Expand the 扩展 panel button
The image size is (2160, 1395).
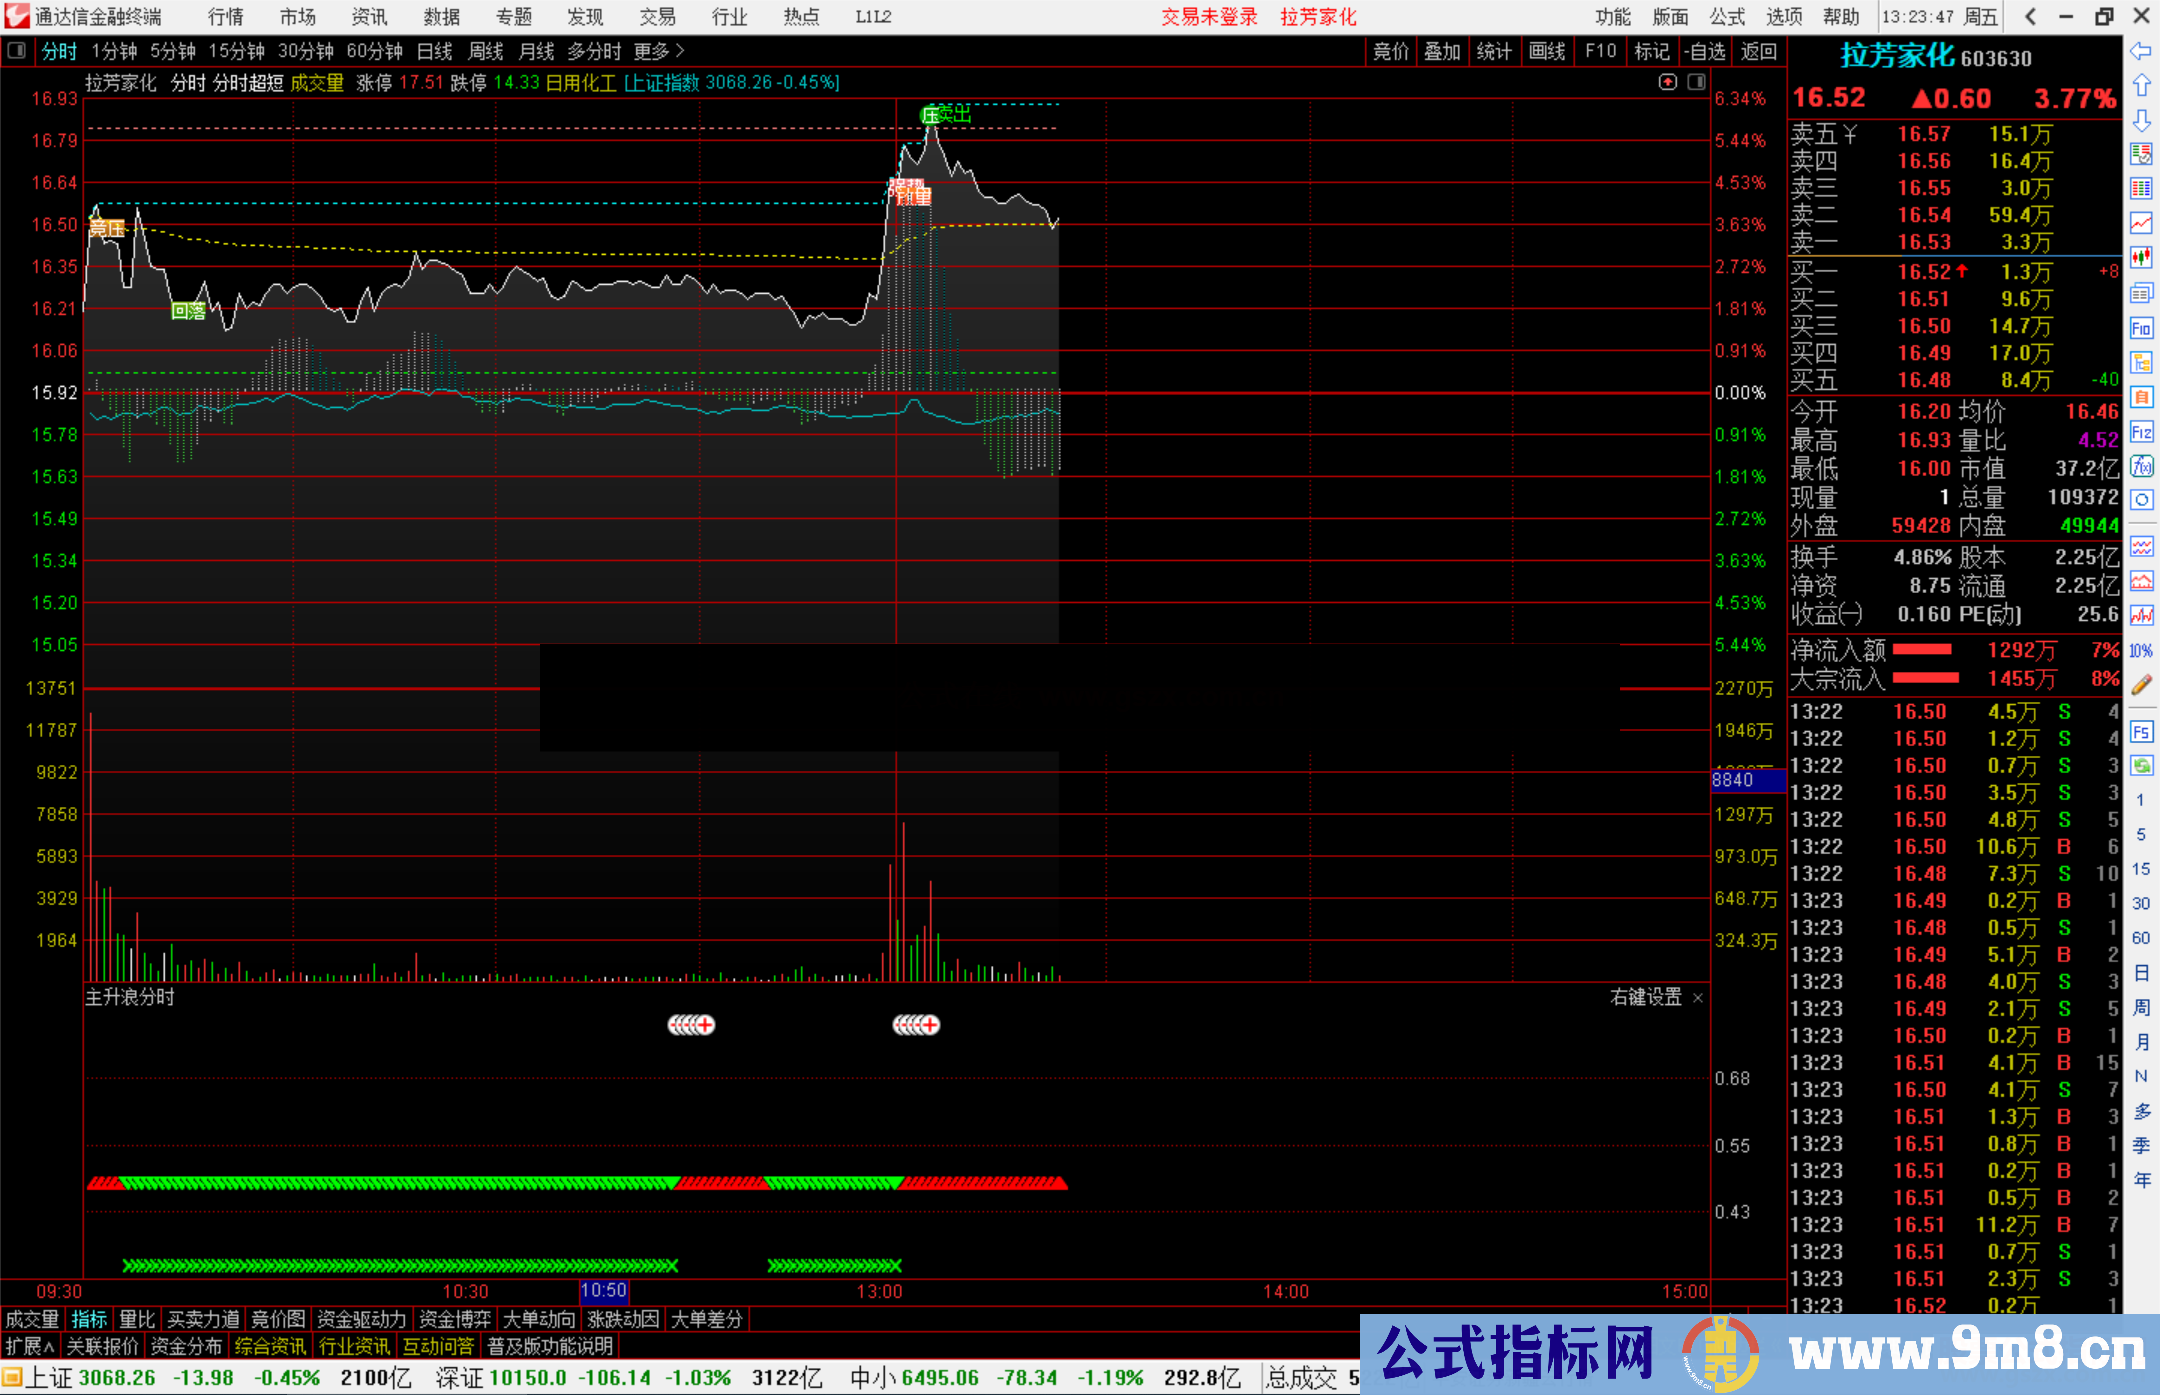30,1346
